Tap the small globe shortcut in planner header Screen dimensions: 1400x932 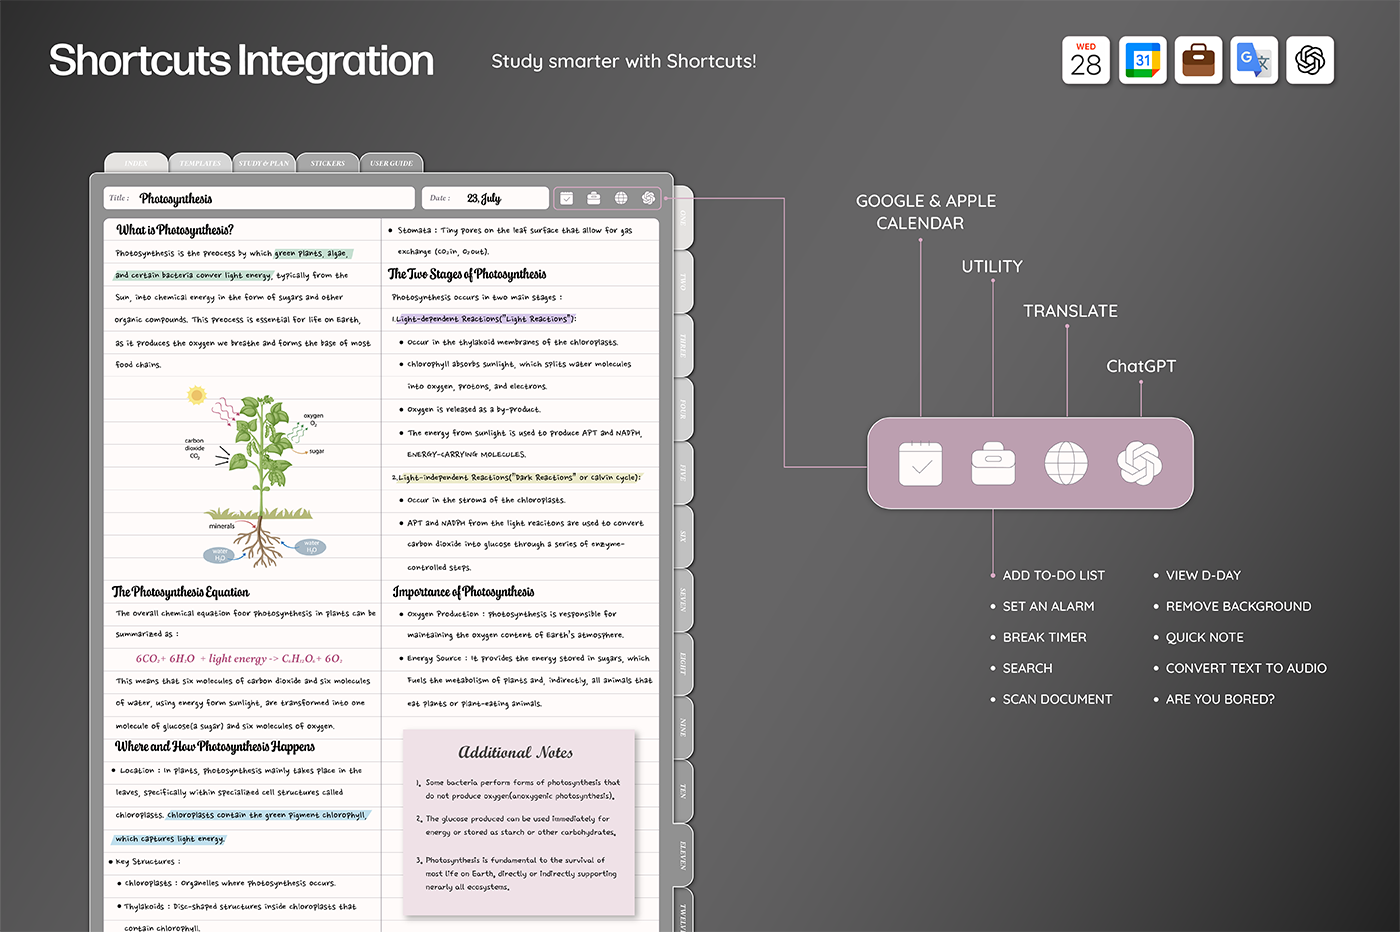(x=621, y=198)
